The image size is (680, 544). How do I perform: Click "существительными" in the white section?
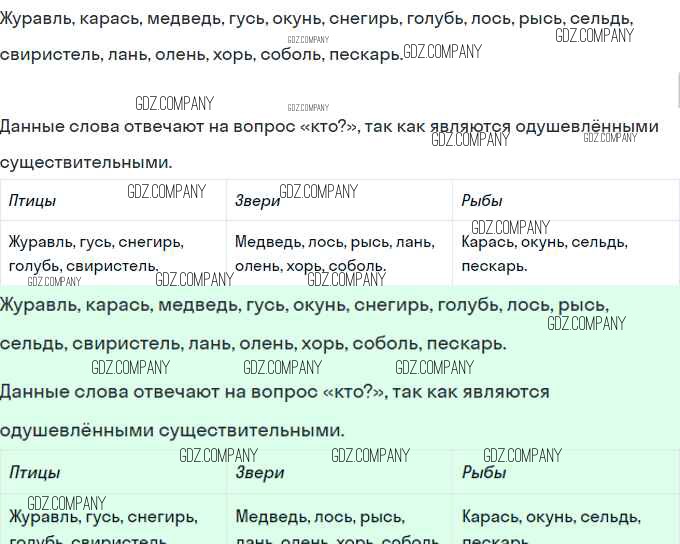[86, 162]
